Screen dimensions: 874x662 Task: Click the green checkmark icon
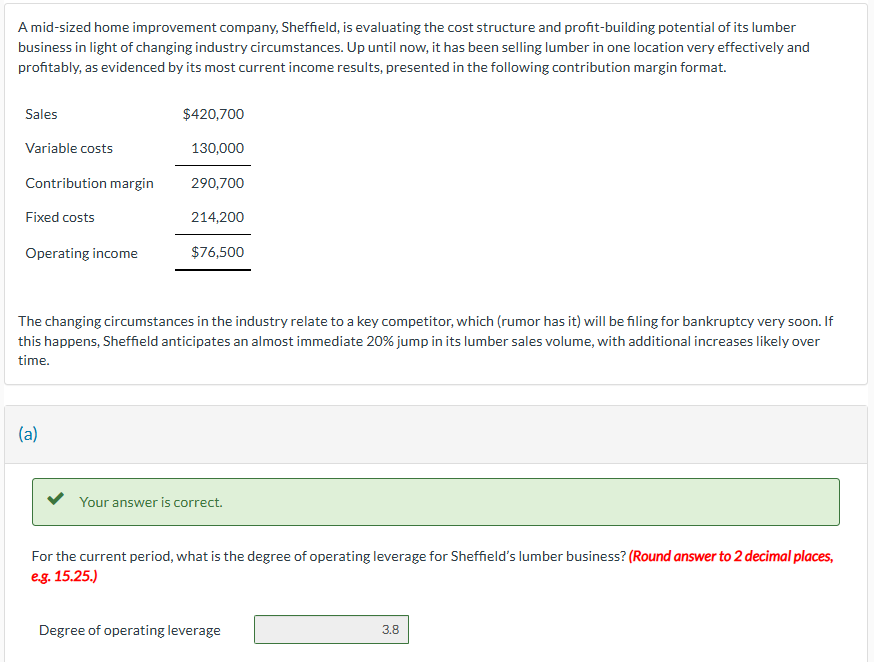pos(55,498)
